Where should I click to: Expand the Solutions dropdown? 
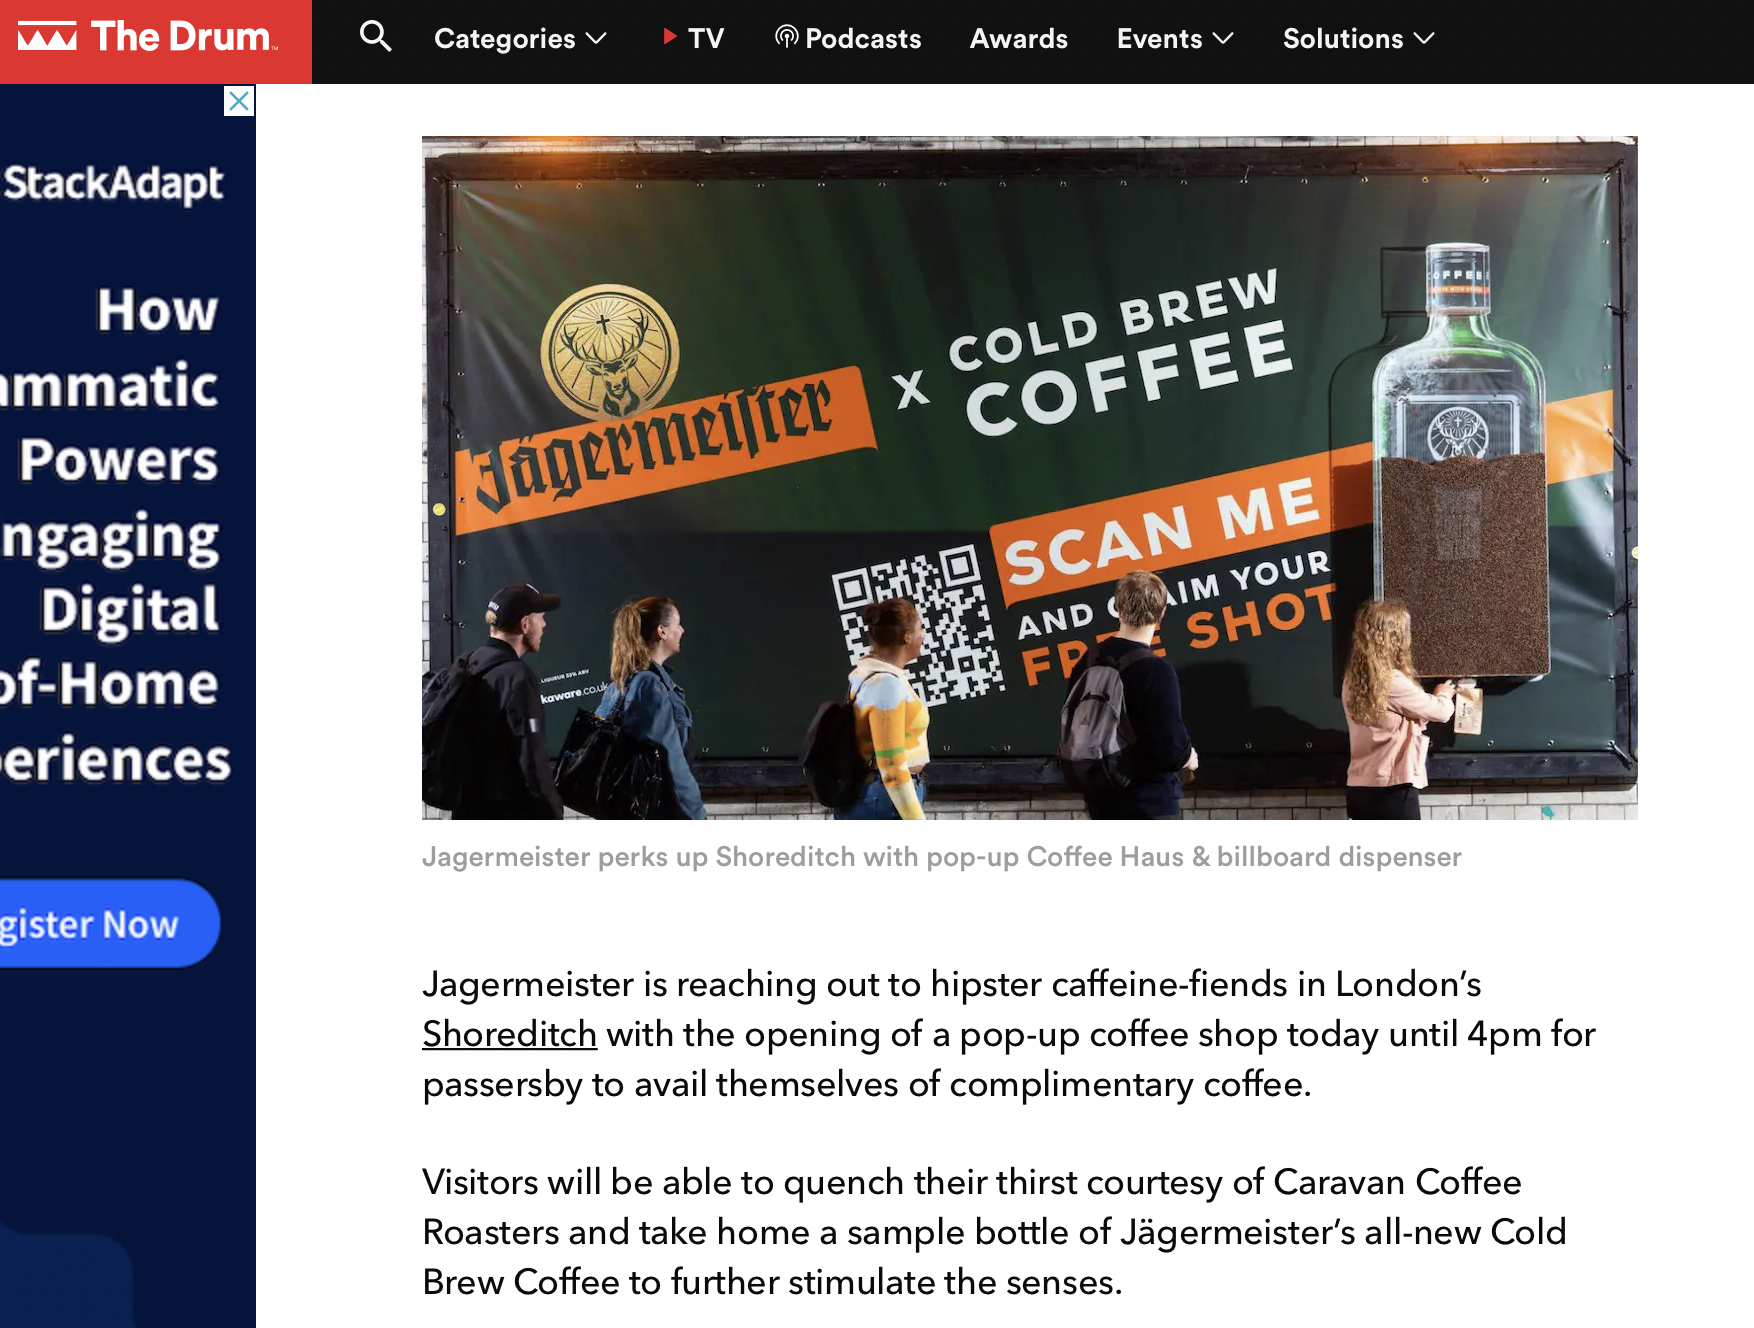pyautogui.click(x=1359, y=39)
